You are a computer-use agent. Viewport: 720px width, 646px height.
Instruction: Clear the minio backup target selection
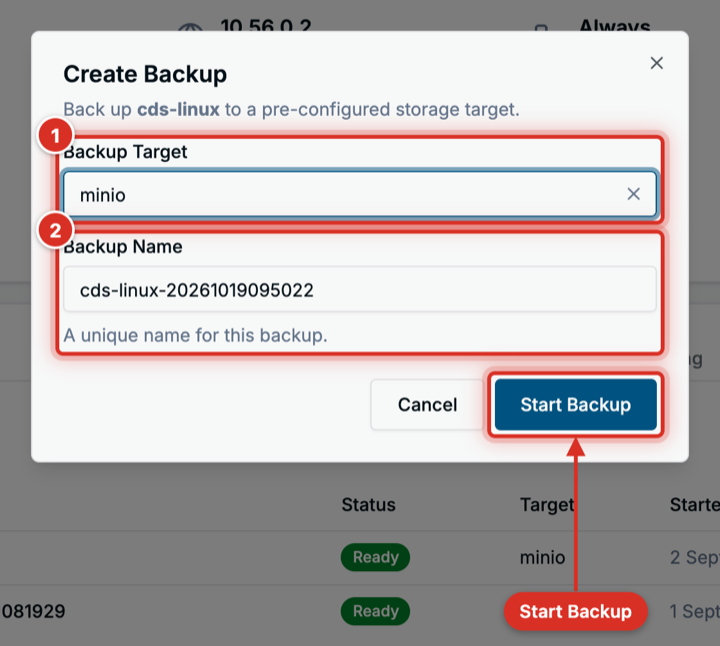click(634, 194)
